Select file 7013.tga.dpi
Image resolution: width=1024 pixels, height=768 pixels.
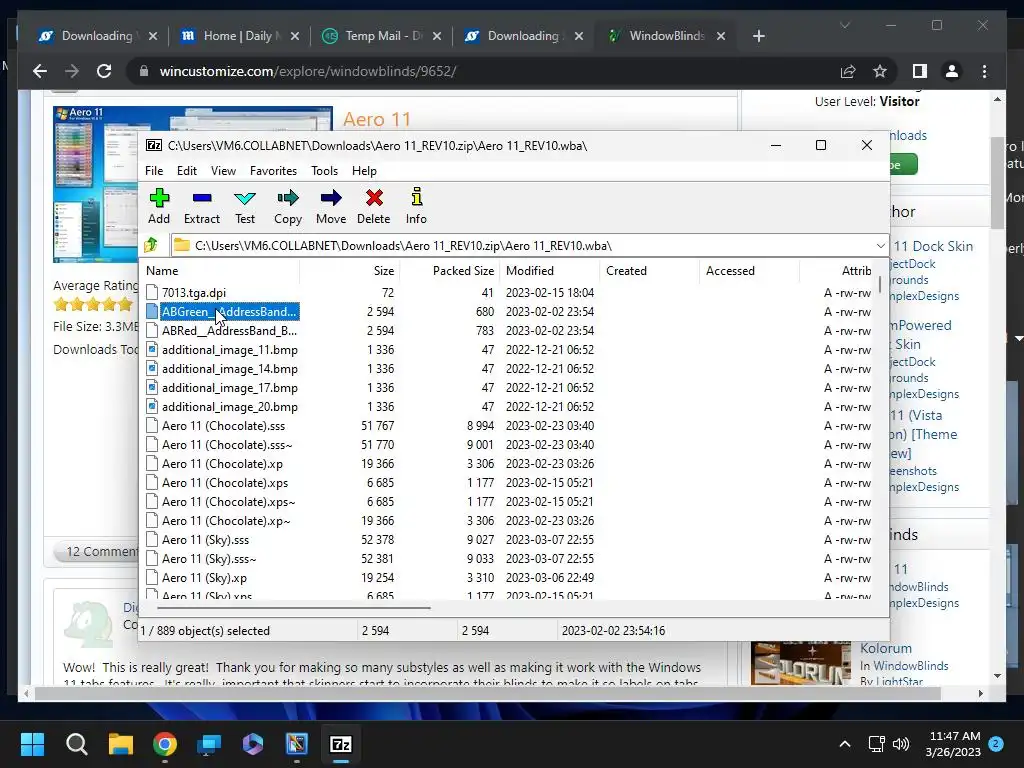tap(194, 293)
